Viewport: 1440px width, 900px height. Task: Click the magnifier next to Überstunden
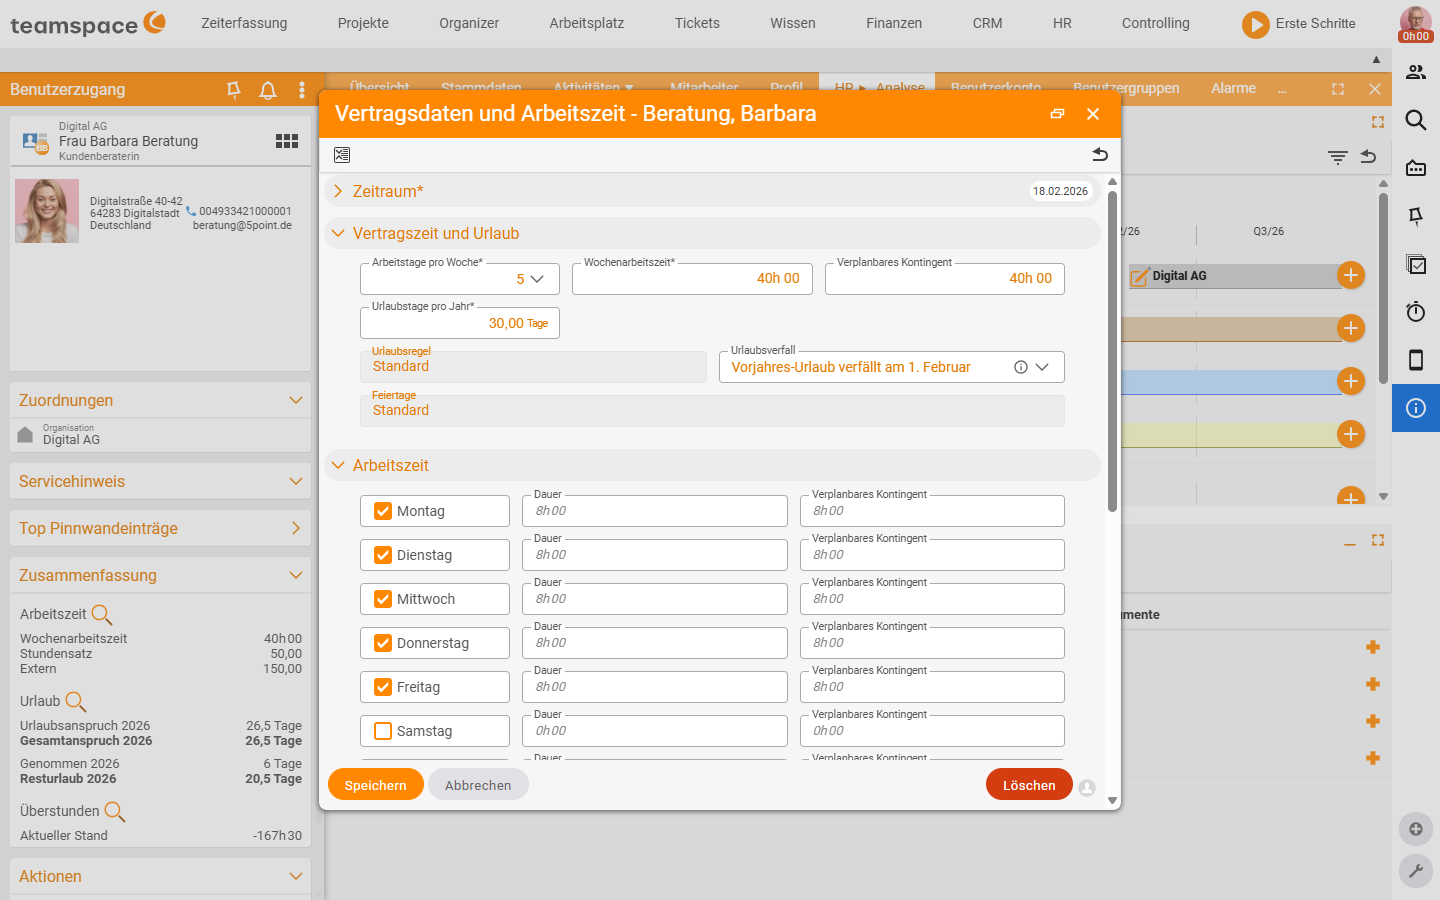pos(115,811)
